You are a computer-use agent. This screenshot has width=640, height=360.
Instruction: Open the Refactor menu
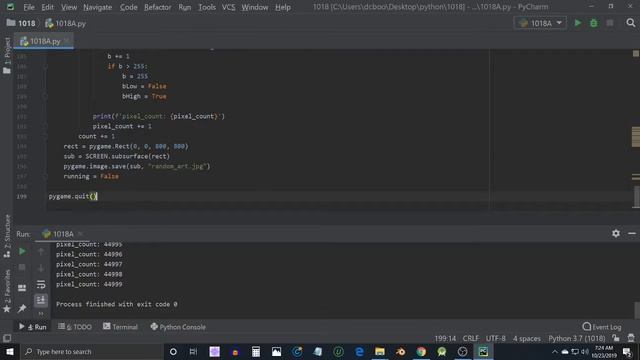tap(158, 7)
